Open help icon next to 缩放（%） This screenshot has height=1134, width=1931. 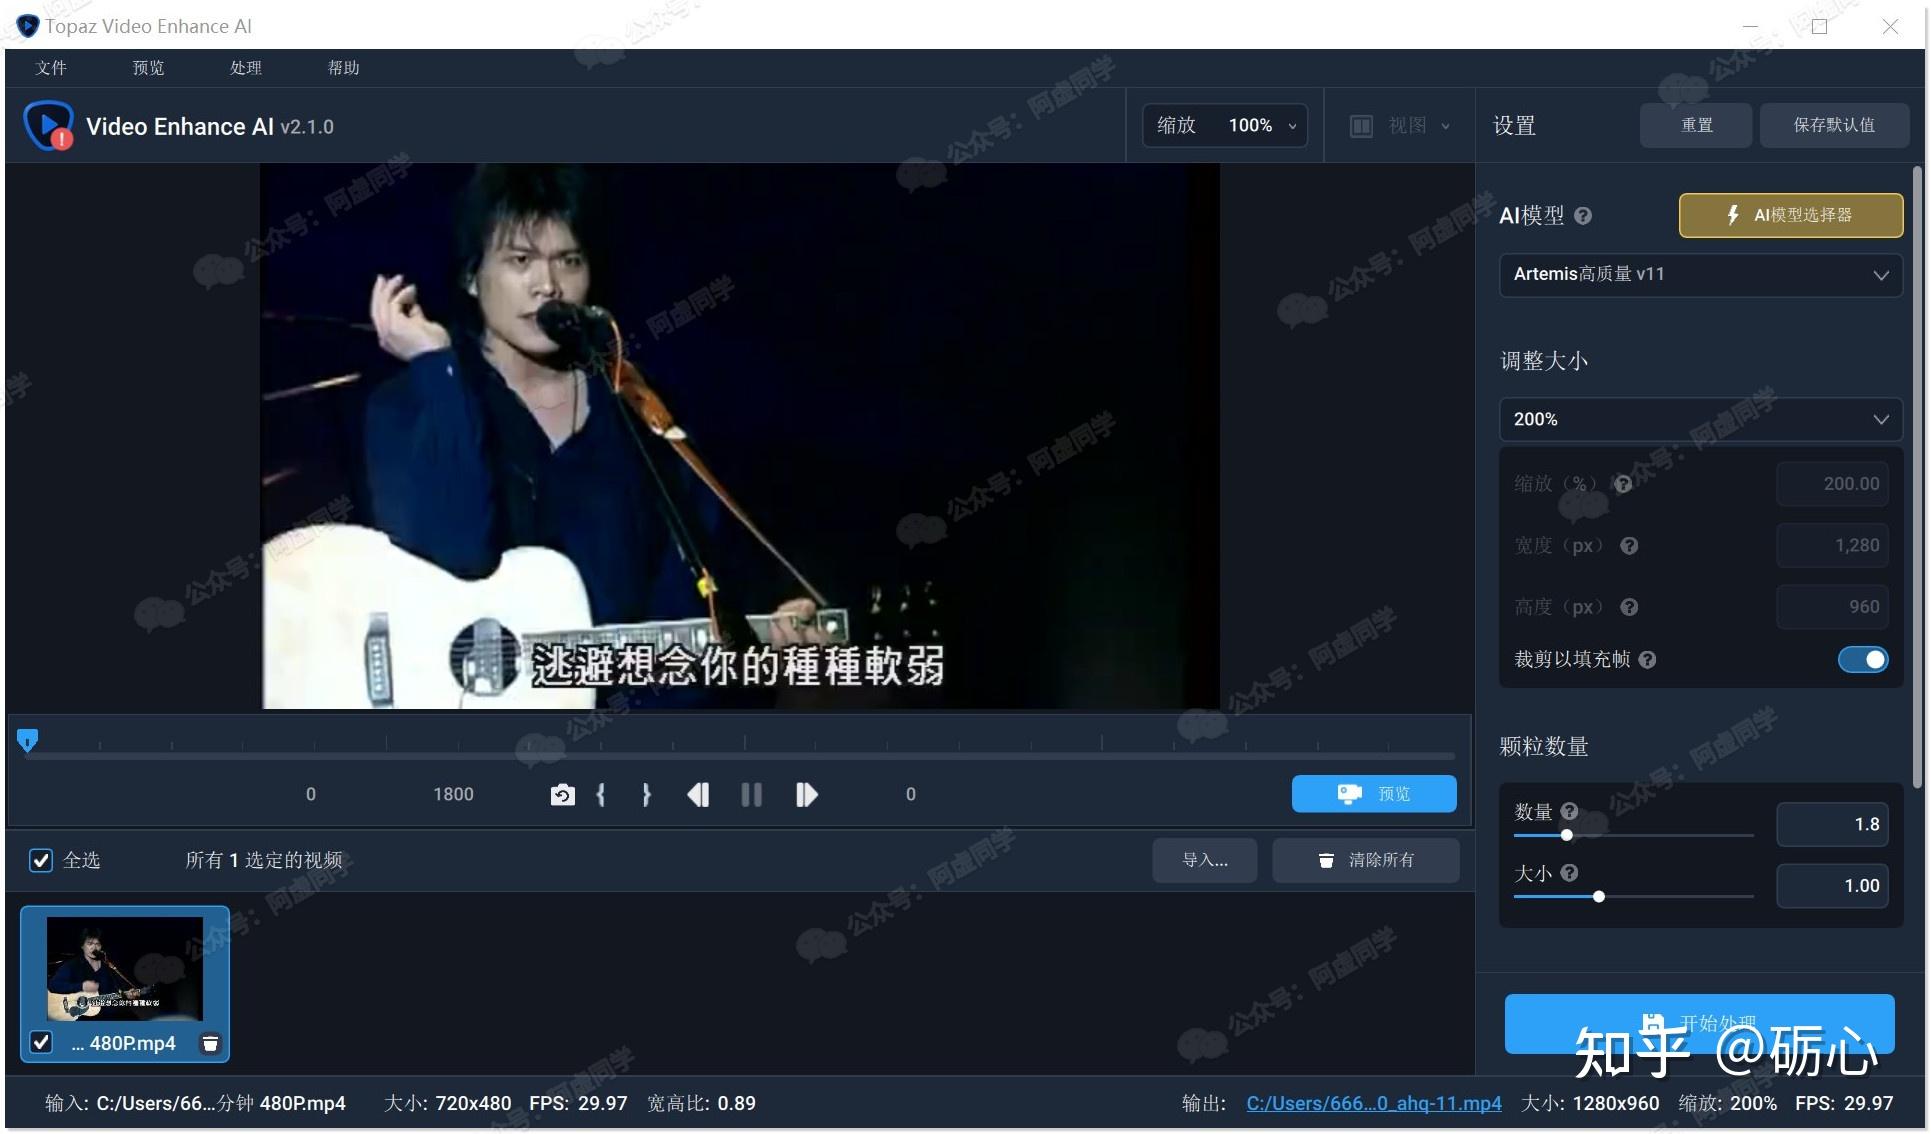(x=1623, y=484)
